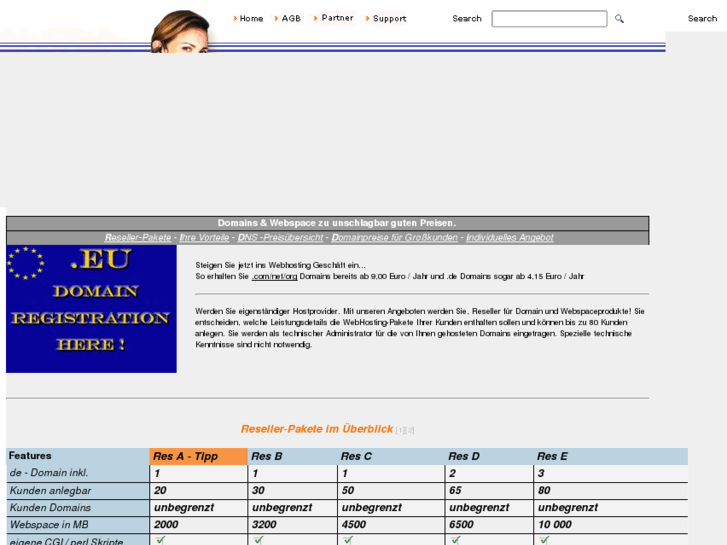Click the 'Kunden Domains' row label
Image resolution: width=727 pixels, height=545 pixels.
pos(50,508)
